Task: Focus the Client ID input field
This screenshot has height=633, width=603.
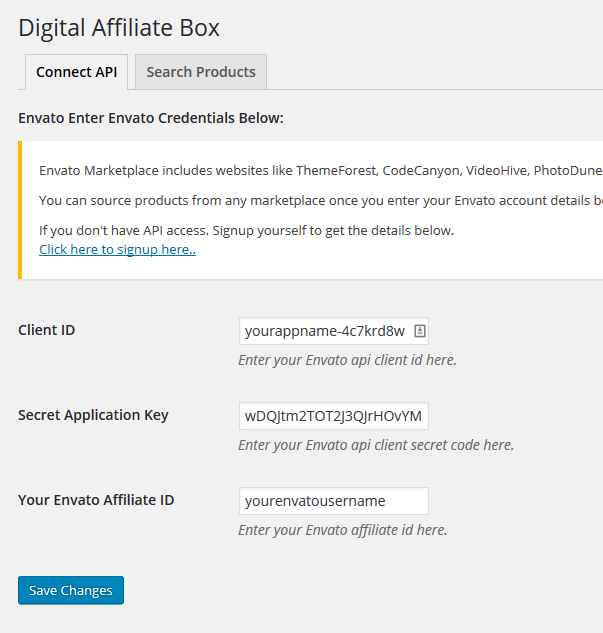Action: pyautogui.click(x=333, y=331)
